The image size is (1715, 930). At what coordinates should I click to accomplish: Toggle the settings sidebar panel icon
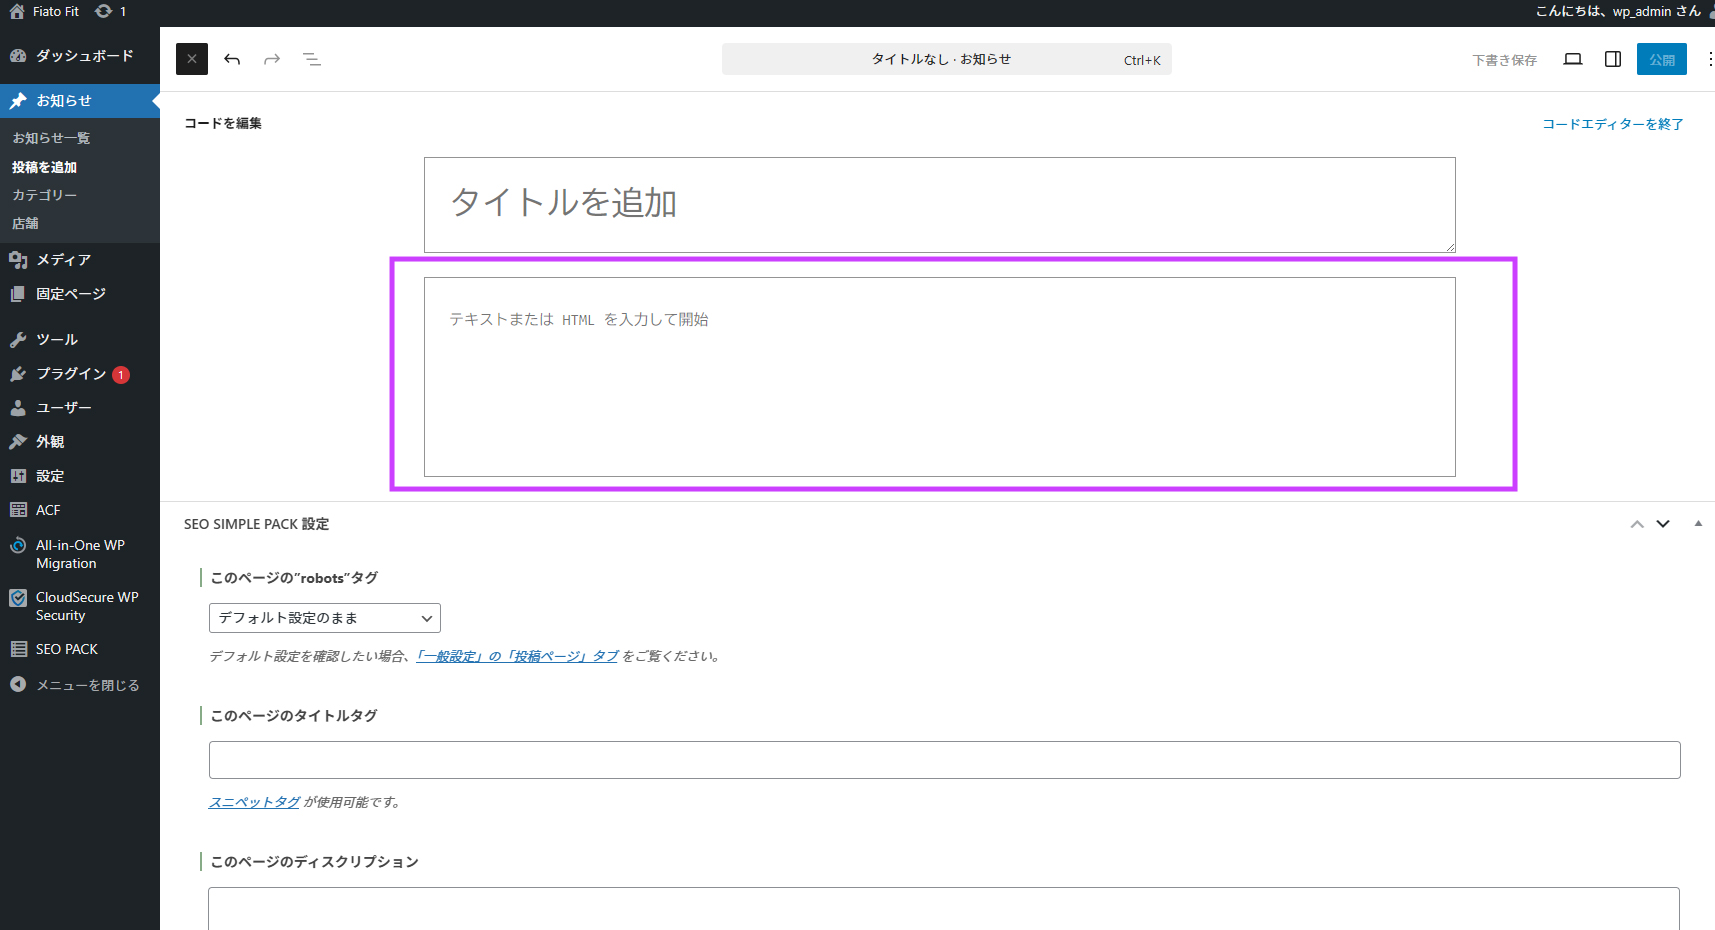tap(1613, 59)
